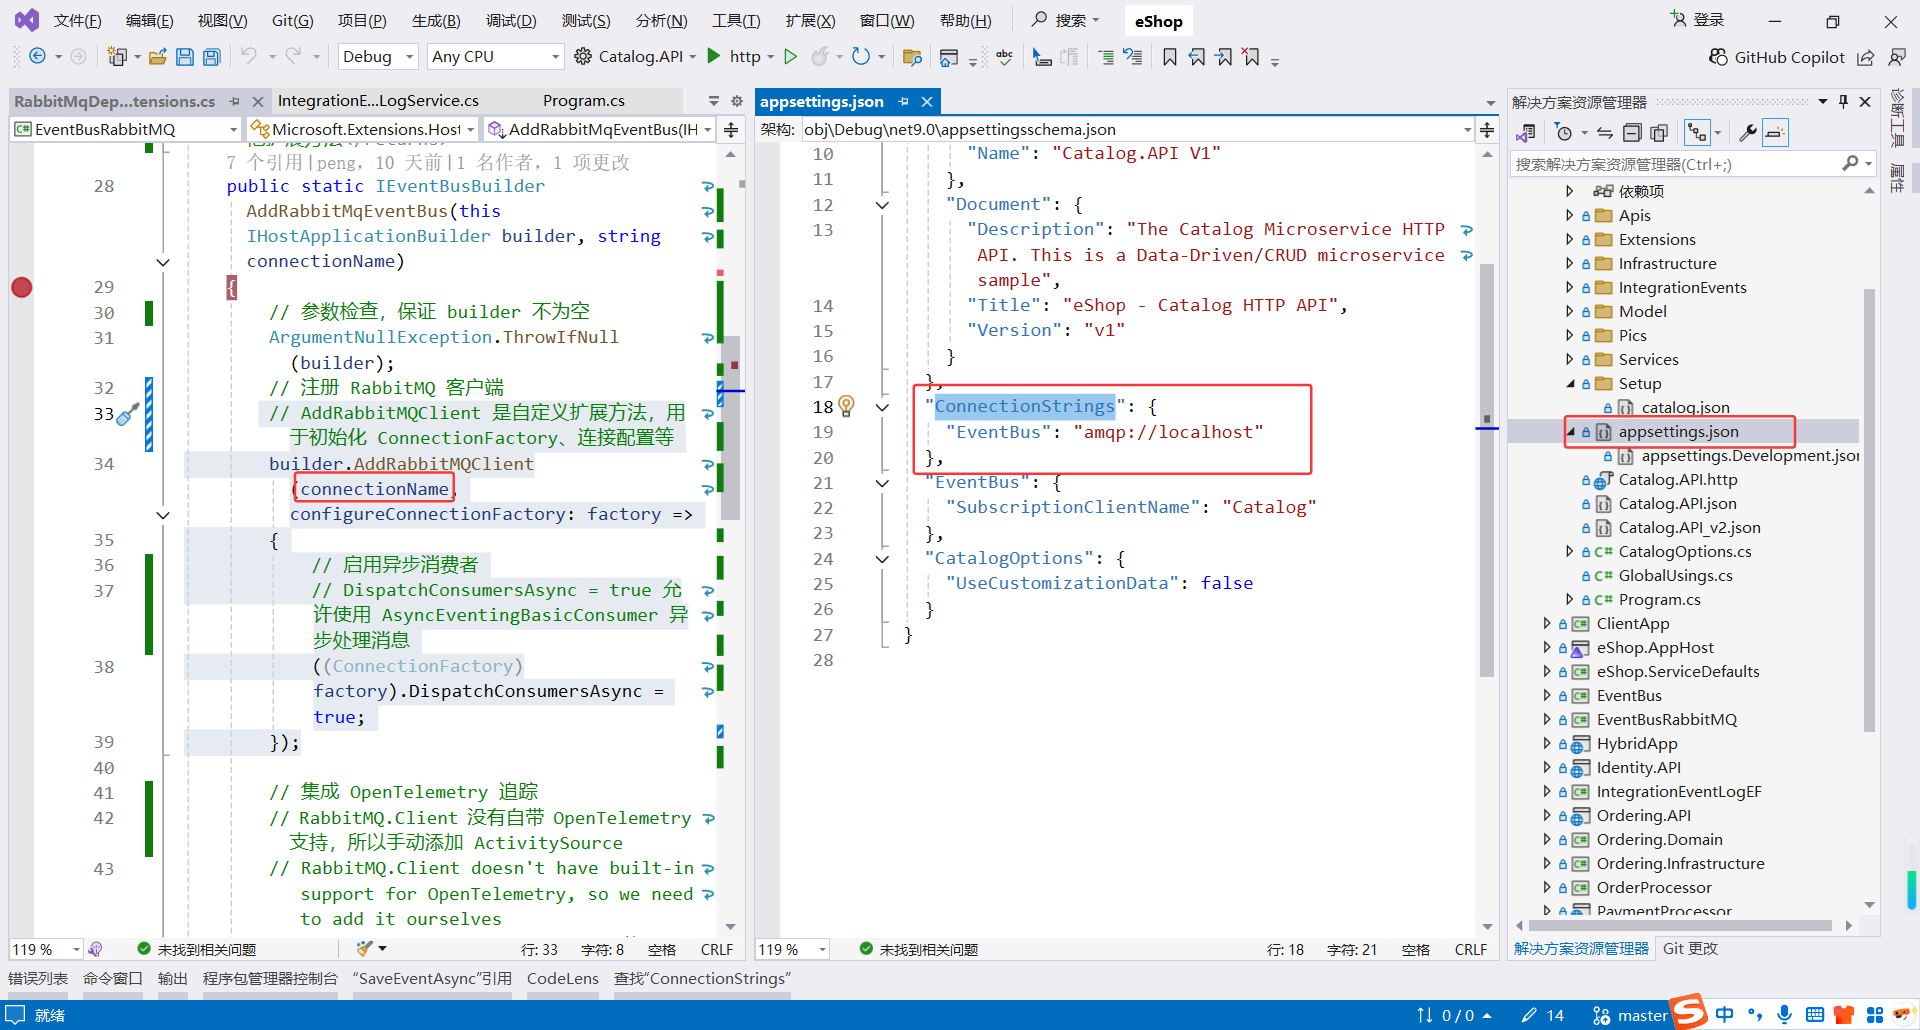
Task: Open GitHub Copilot button
Action: tap(1777, 57)
